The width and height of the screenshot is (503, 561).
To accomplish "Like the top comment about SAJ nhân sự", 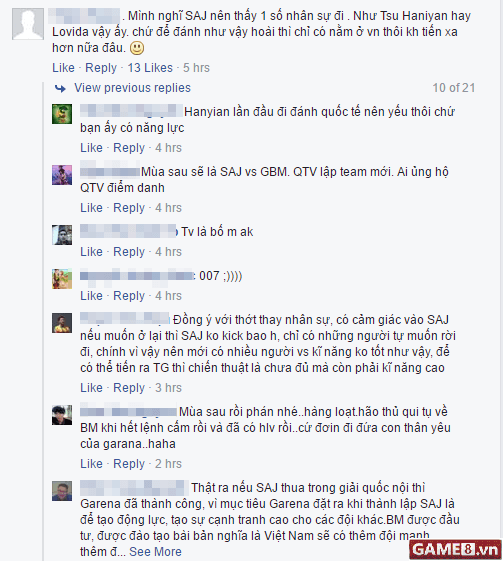I will (63, 68).
